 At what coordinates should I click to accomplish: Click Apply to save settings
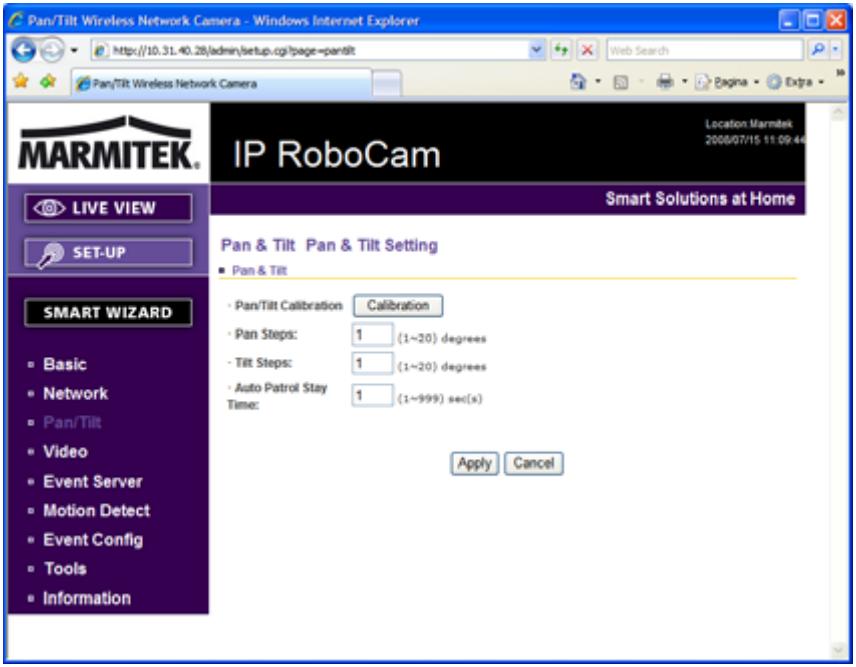474,463
